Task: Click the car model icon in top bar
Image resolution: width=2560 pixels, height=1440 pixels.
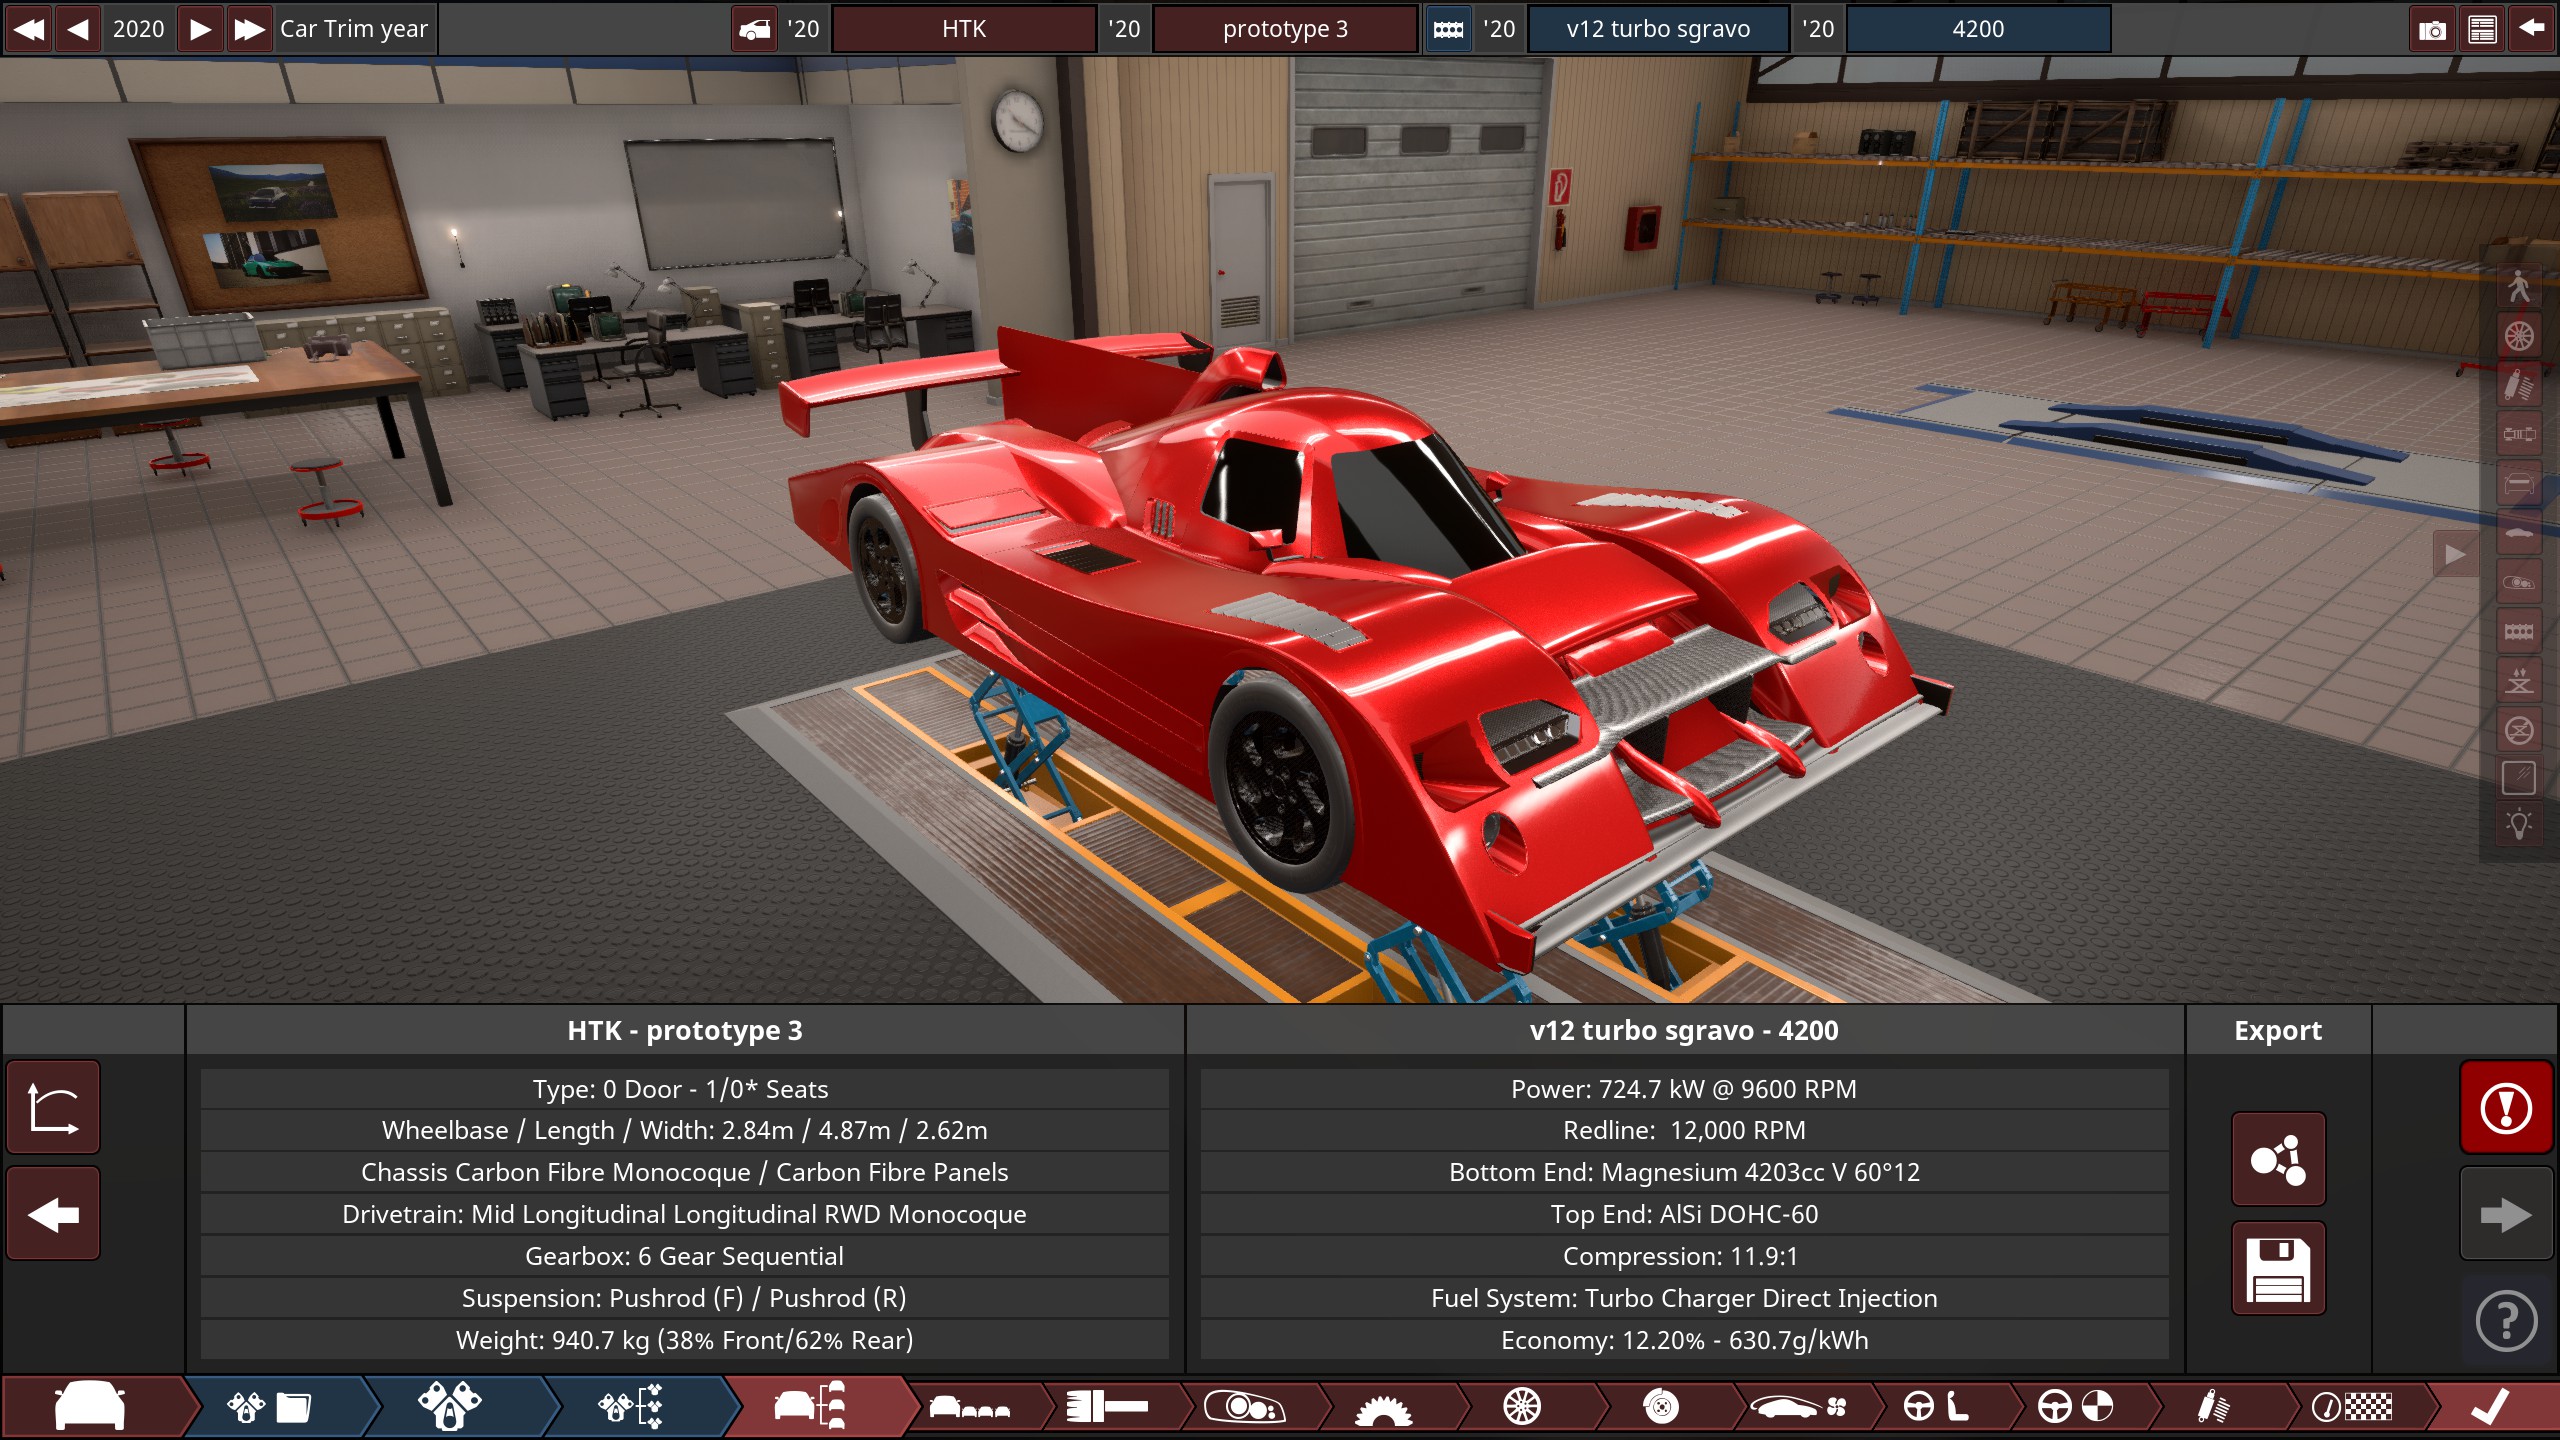Action: pyautogui.click(x=755, y=29)
